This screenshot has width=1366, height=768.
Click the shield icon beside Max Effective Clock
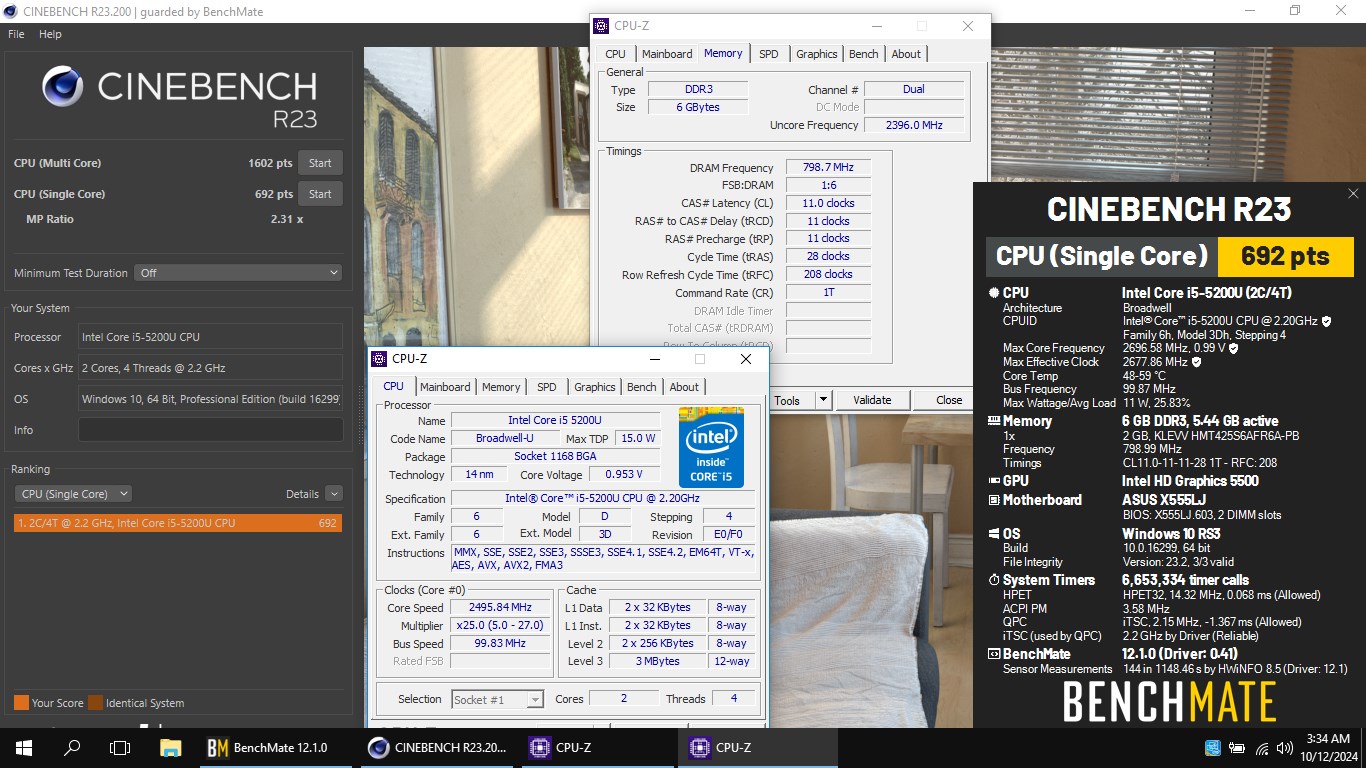[1197, 362]
